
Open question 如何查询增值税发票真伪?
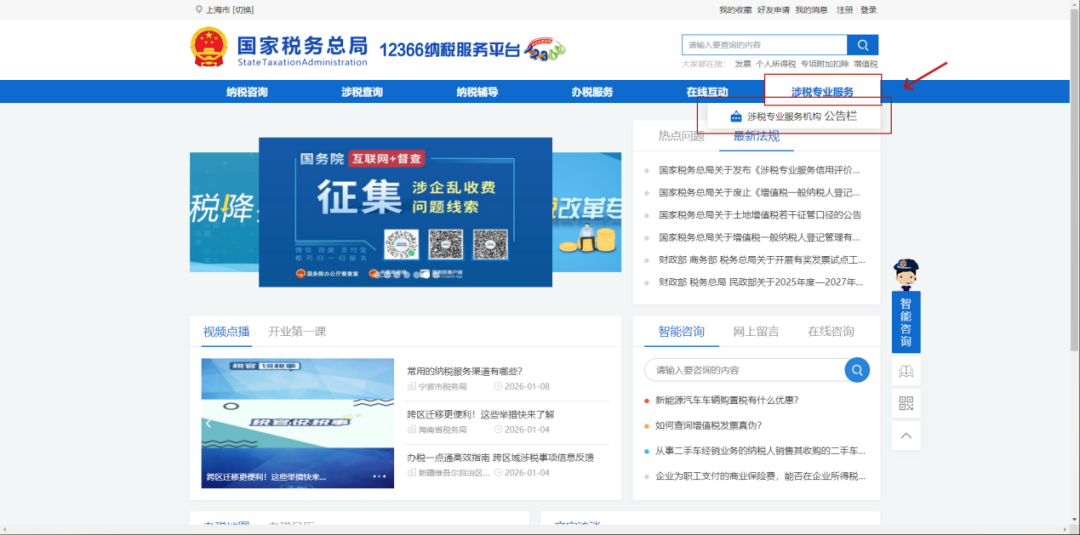click(708, 426)
